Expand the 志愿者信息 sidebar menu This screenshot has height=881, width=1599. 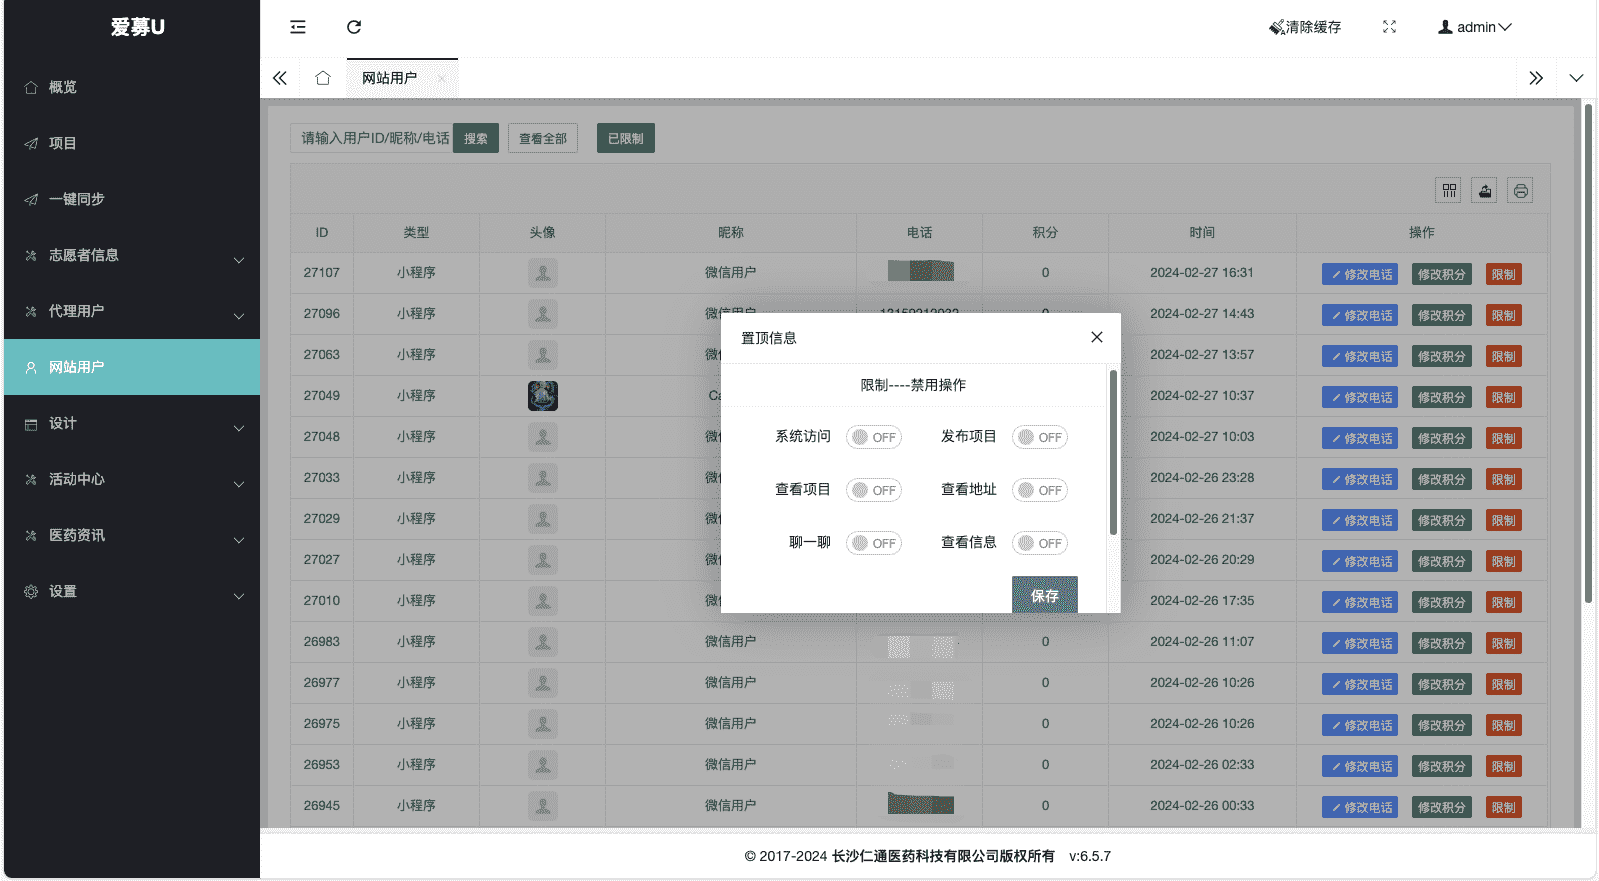(x=132, y=256)
